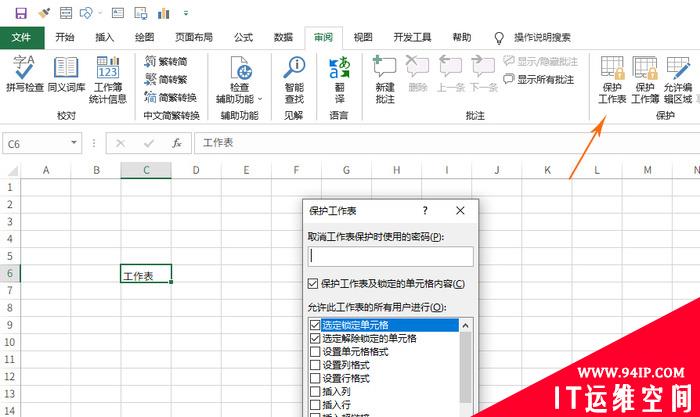Viewport: 700px width, 417px height.
Task: Click cell C6 containing 工作表
Action: tap(146, 273)
